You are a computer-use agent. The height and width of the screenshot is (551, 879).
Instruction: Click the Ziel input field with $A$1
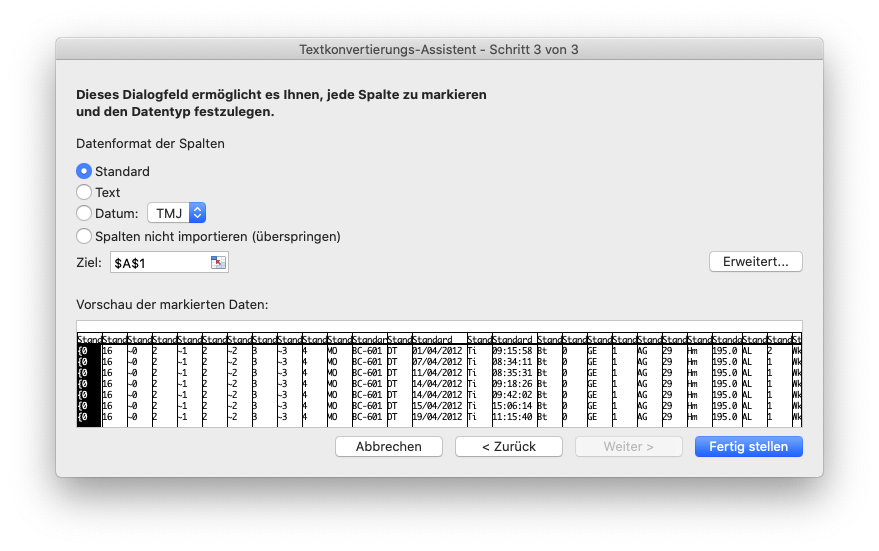(x=158, y=263)
